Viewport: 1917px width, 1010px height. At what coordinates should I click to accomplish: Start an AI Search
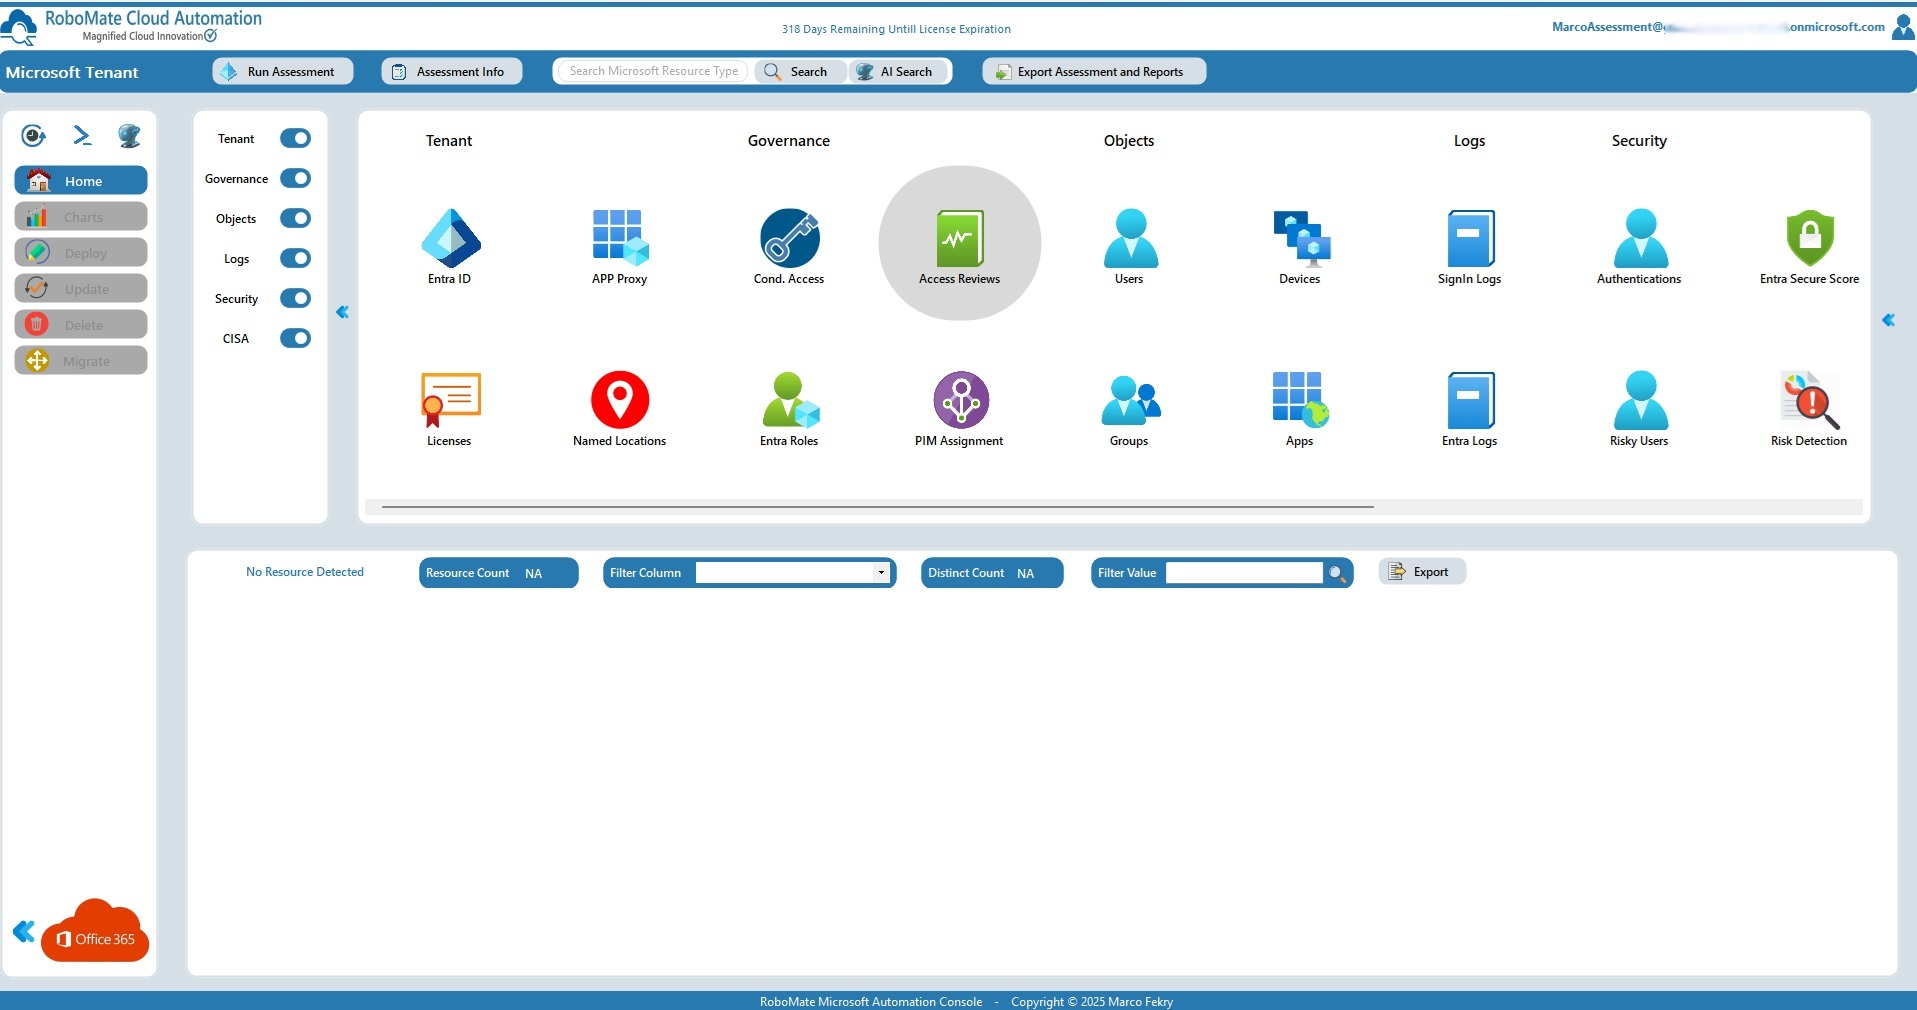tap(896, 72)
